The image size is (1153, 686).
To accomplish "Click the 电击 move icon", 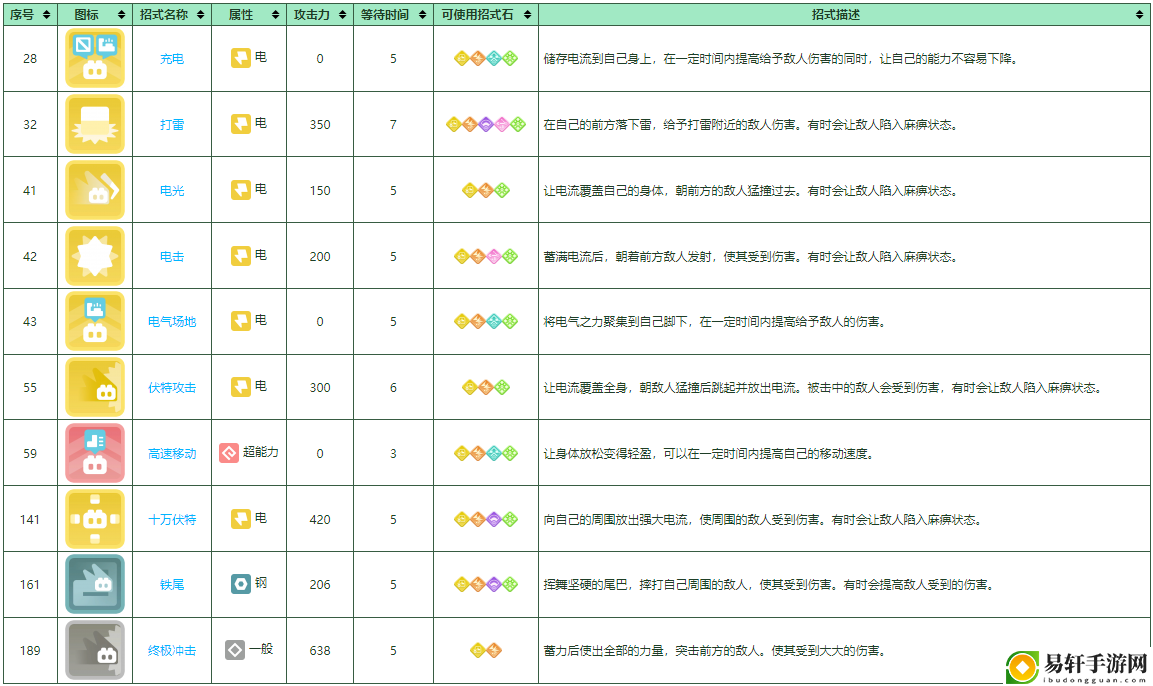I will [95, 256].
